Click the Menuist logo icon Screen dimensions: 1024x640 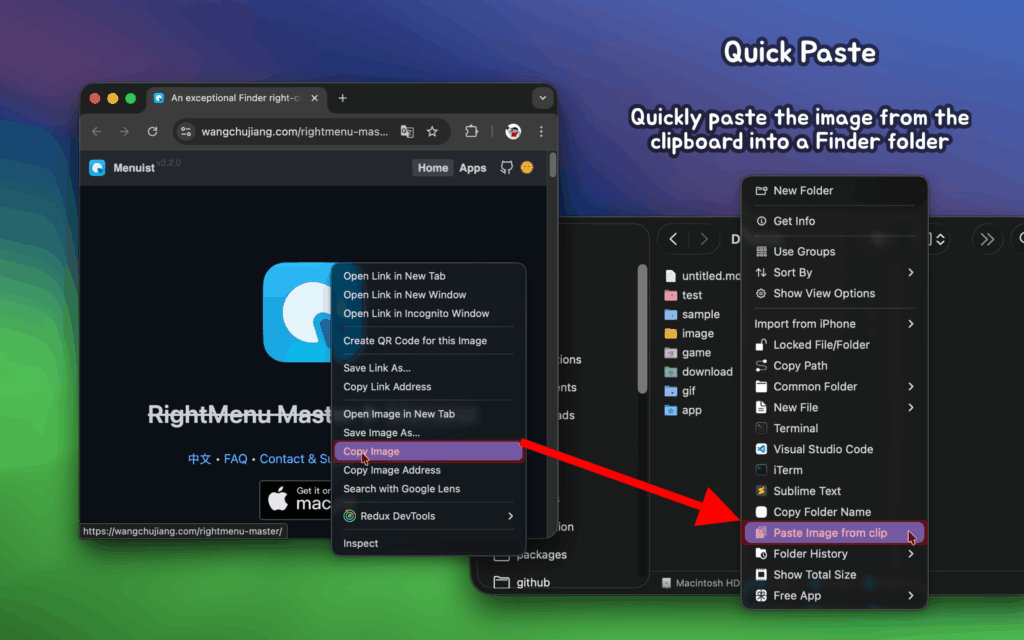pos(99,167)
